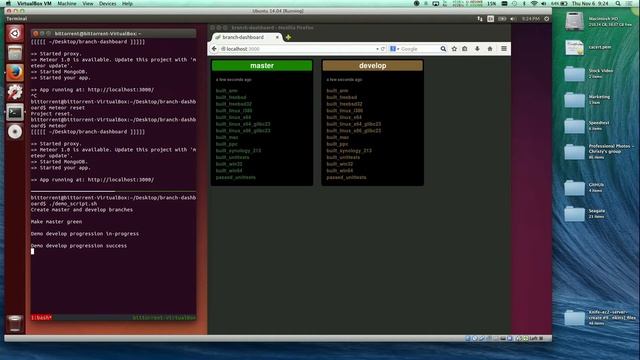Click the macOS clock Thu Nov 6
Viewport: 640px width, 360px height.
pos(590,3)
